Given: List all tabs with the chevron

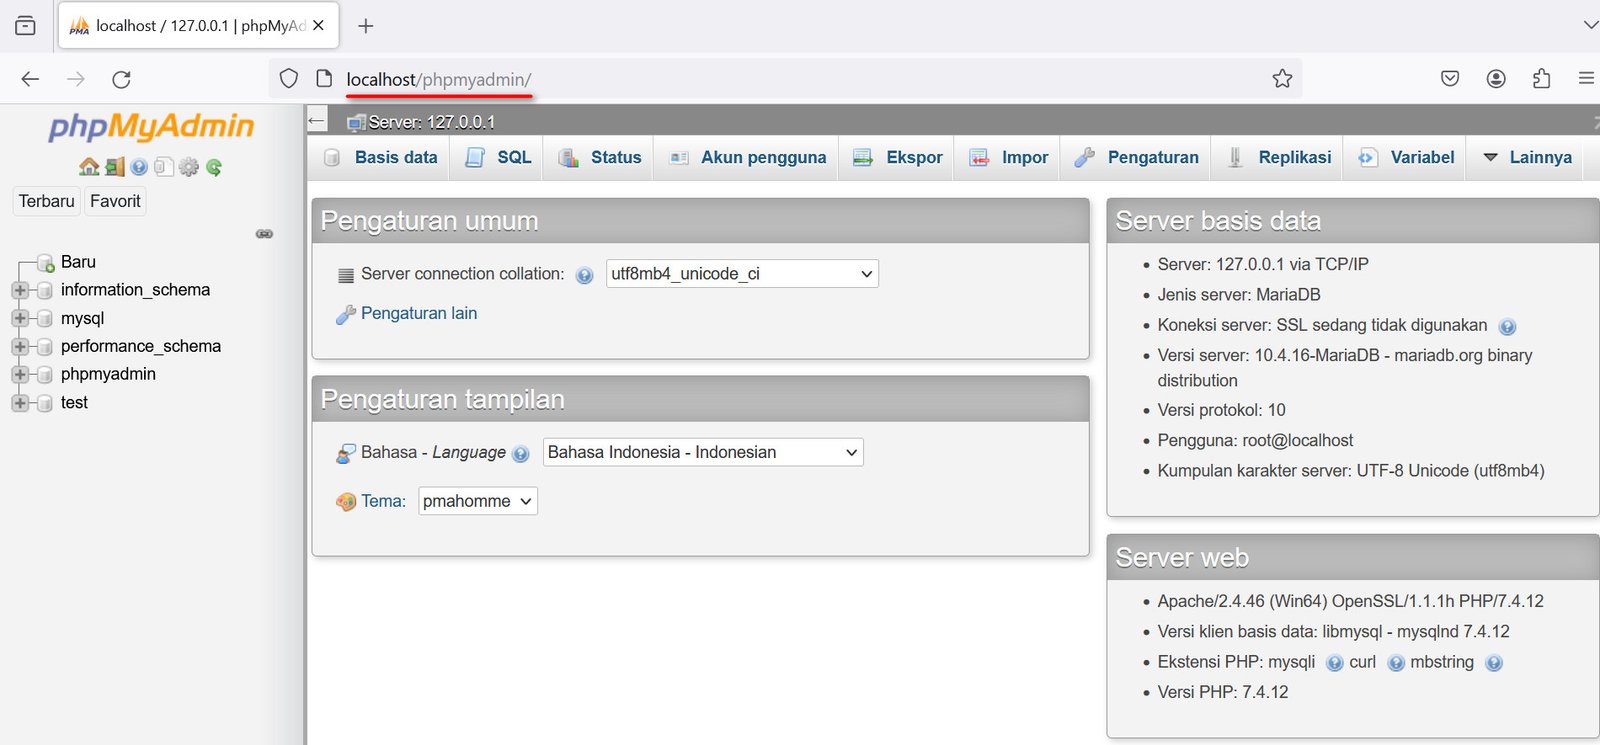Looking at the screenshot, I should click(x=1590, y=26).
